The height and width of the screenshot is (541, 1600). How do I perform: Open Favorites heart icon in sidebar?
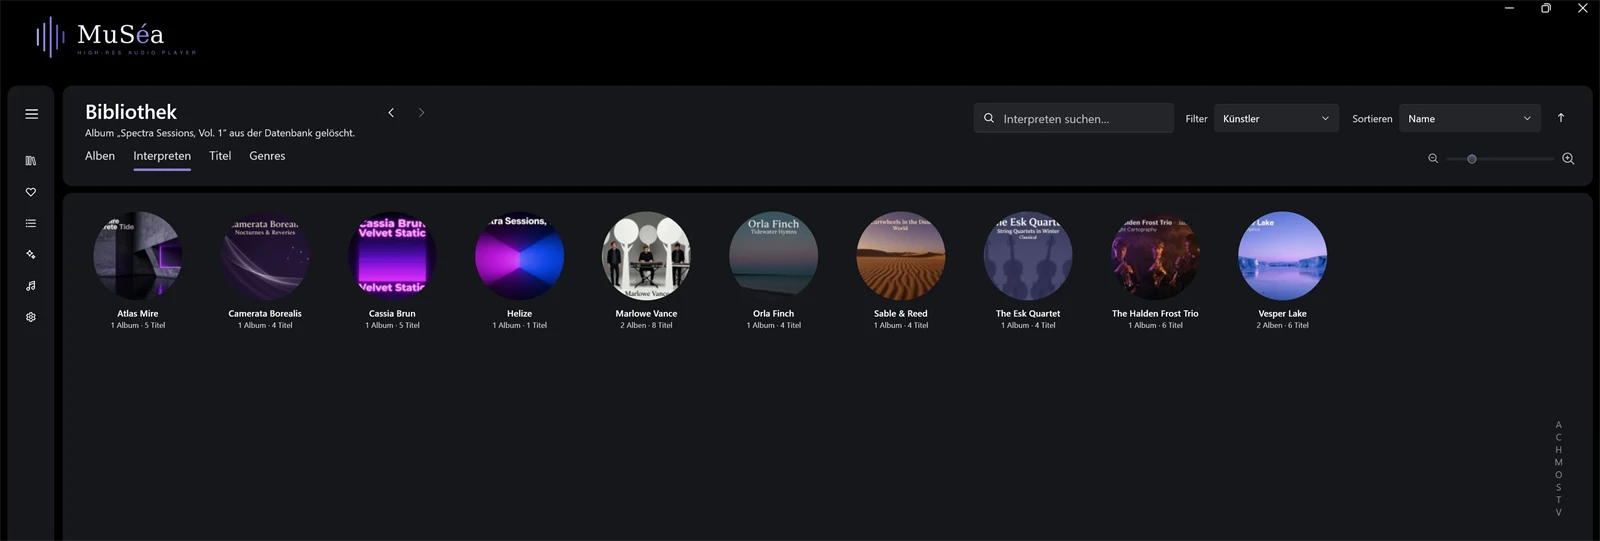click(x=31, y=192)
